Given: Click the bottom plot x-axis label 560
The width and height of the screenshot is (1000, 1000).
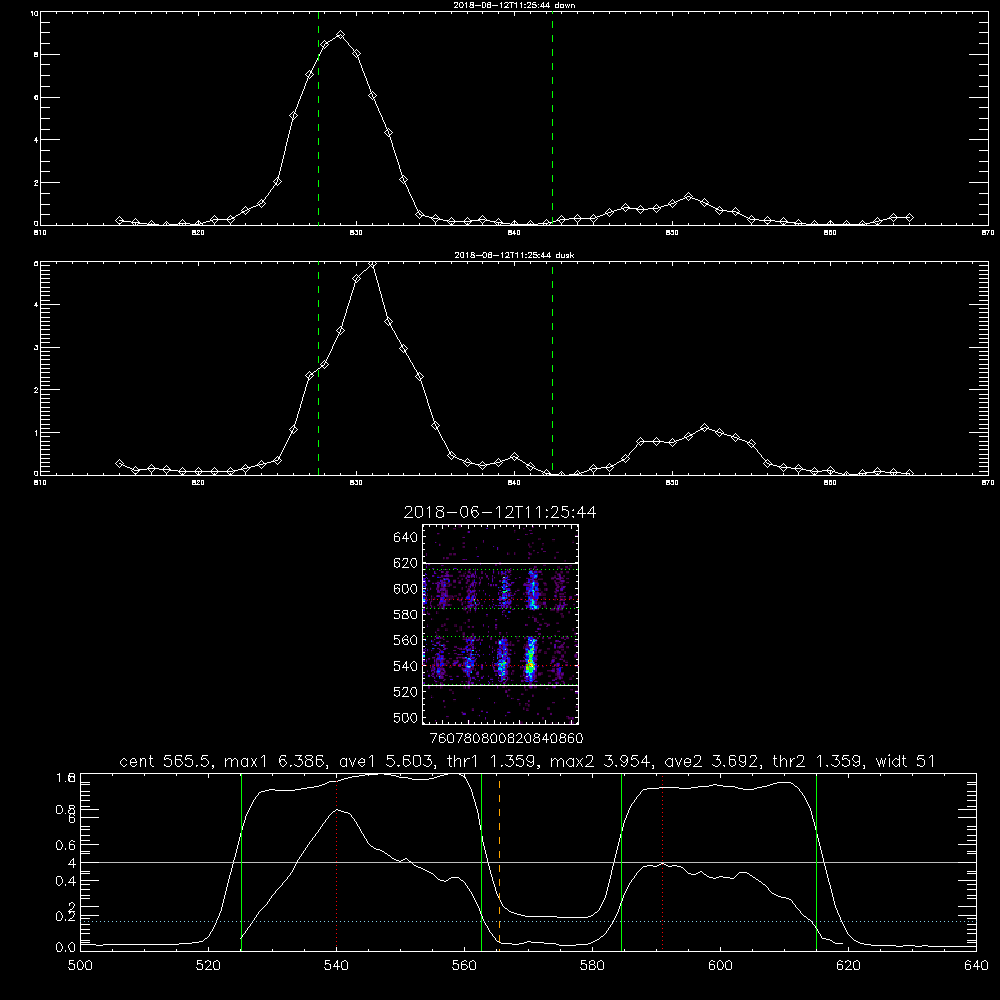Looking at the screenshot, I should pos(464,966).
